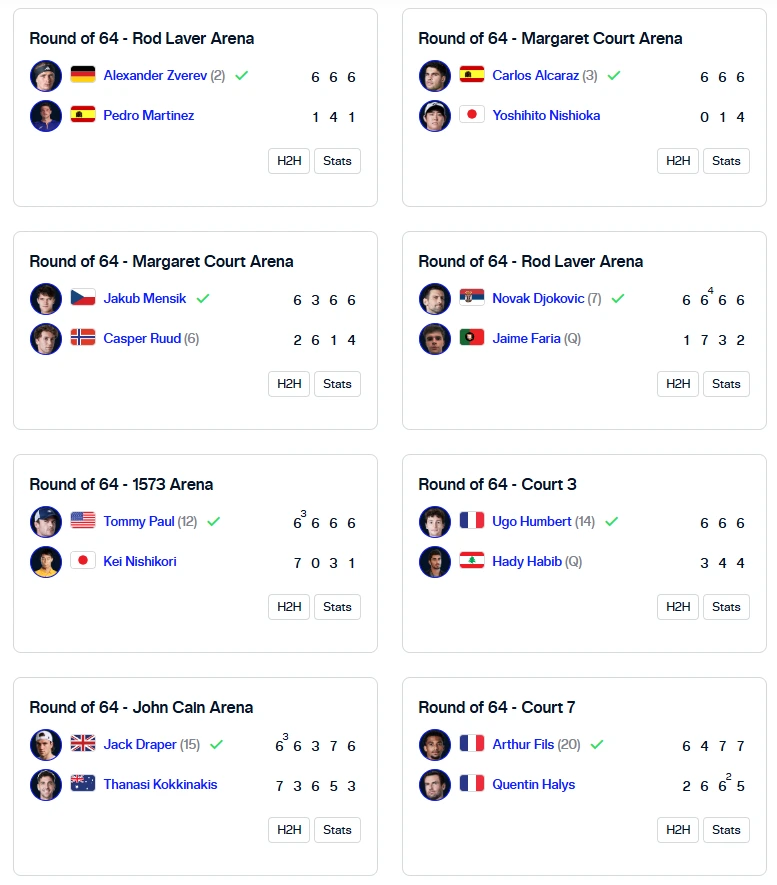Click the UK flag beside Jack Draper
Image resolution: width=777 pixels, height=885 pixels.
click(x=83, y=743)
